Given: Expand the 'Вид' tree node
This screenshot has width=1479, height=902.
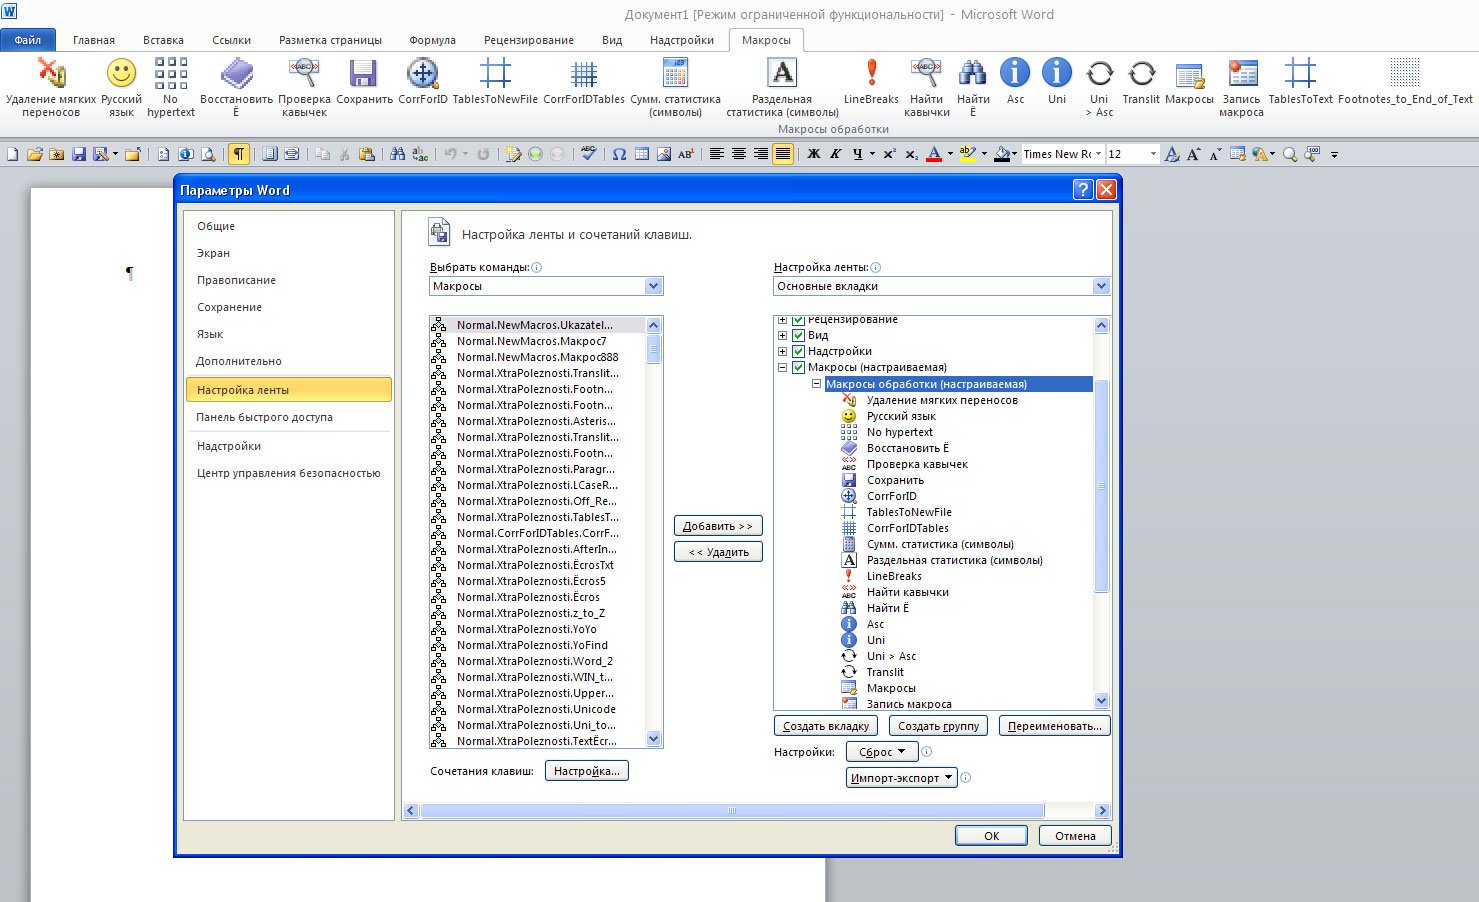Looking at the screenshot, I should (782, 335).
